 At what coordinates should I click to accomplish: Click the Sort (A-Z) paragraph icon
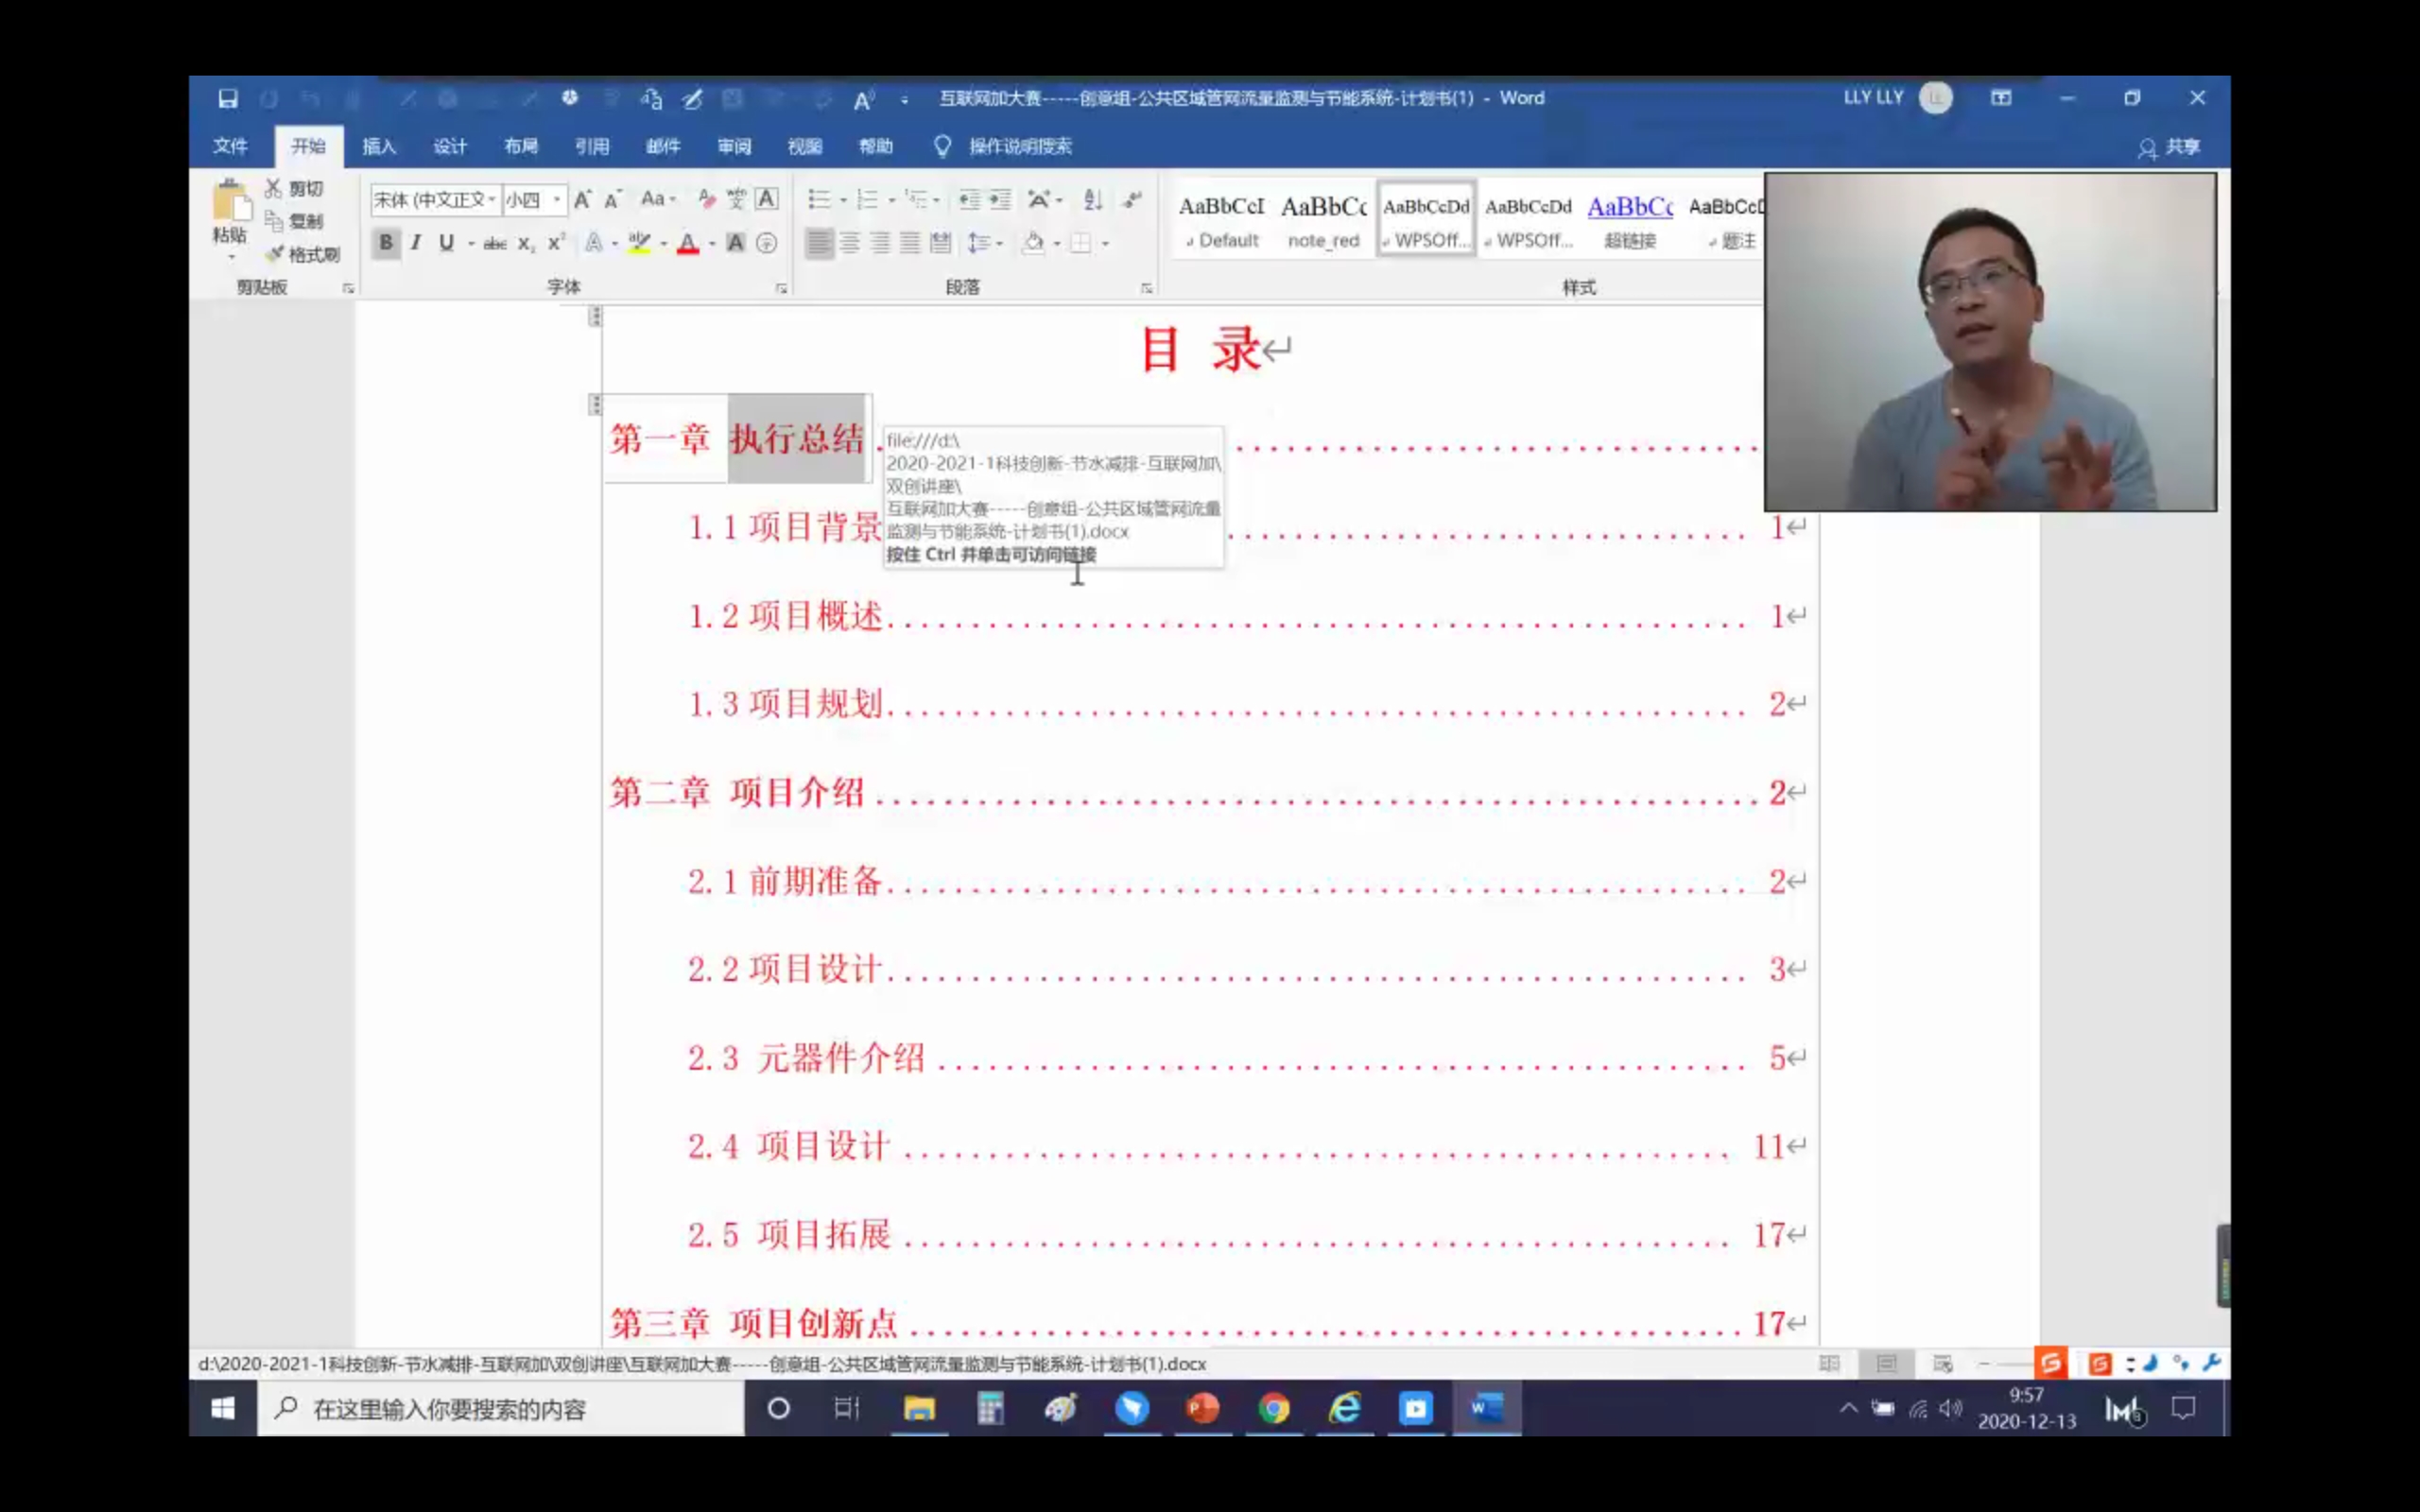tap(1092, 199)
